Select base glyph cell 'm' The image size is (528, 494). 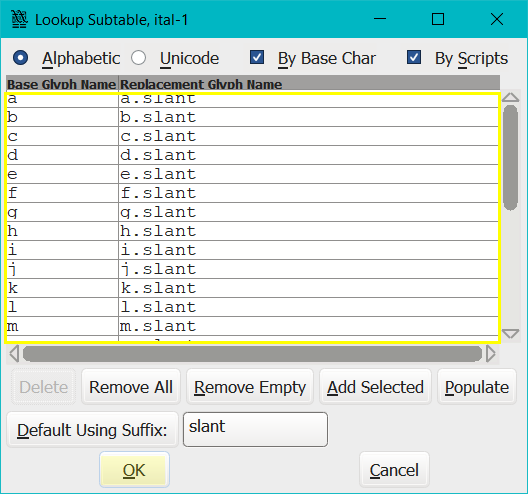(x=62, y=326)
